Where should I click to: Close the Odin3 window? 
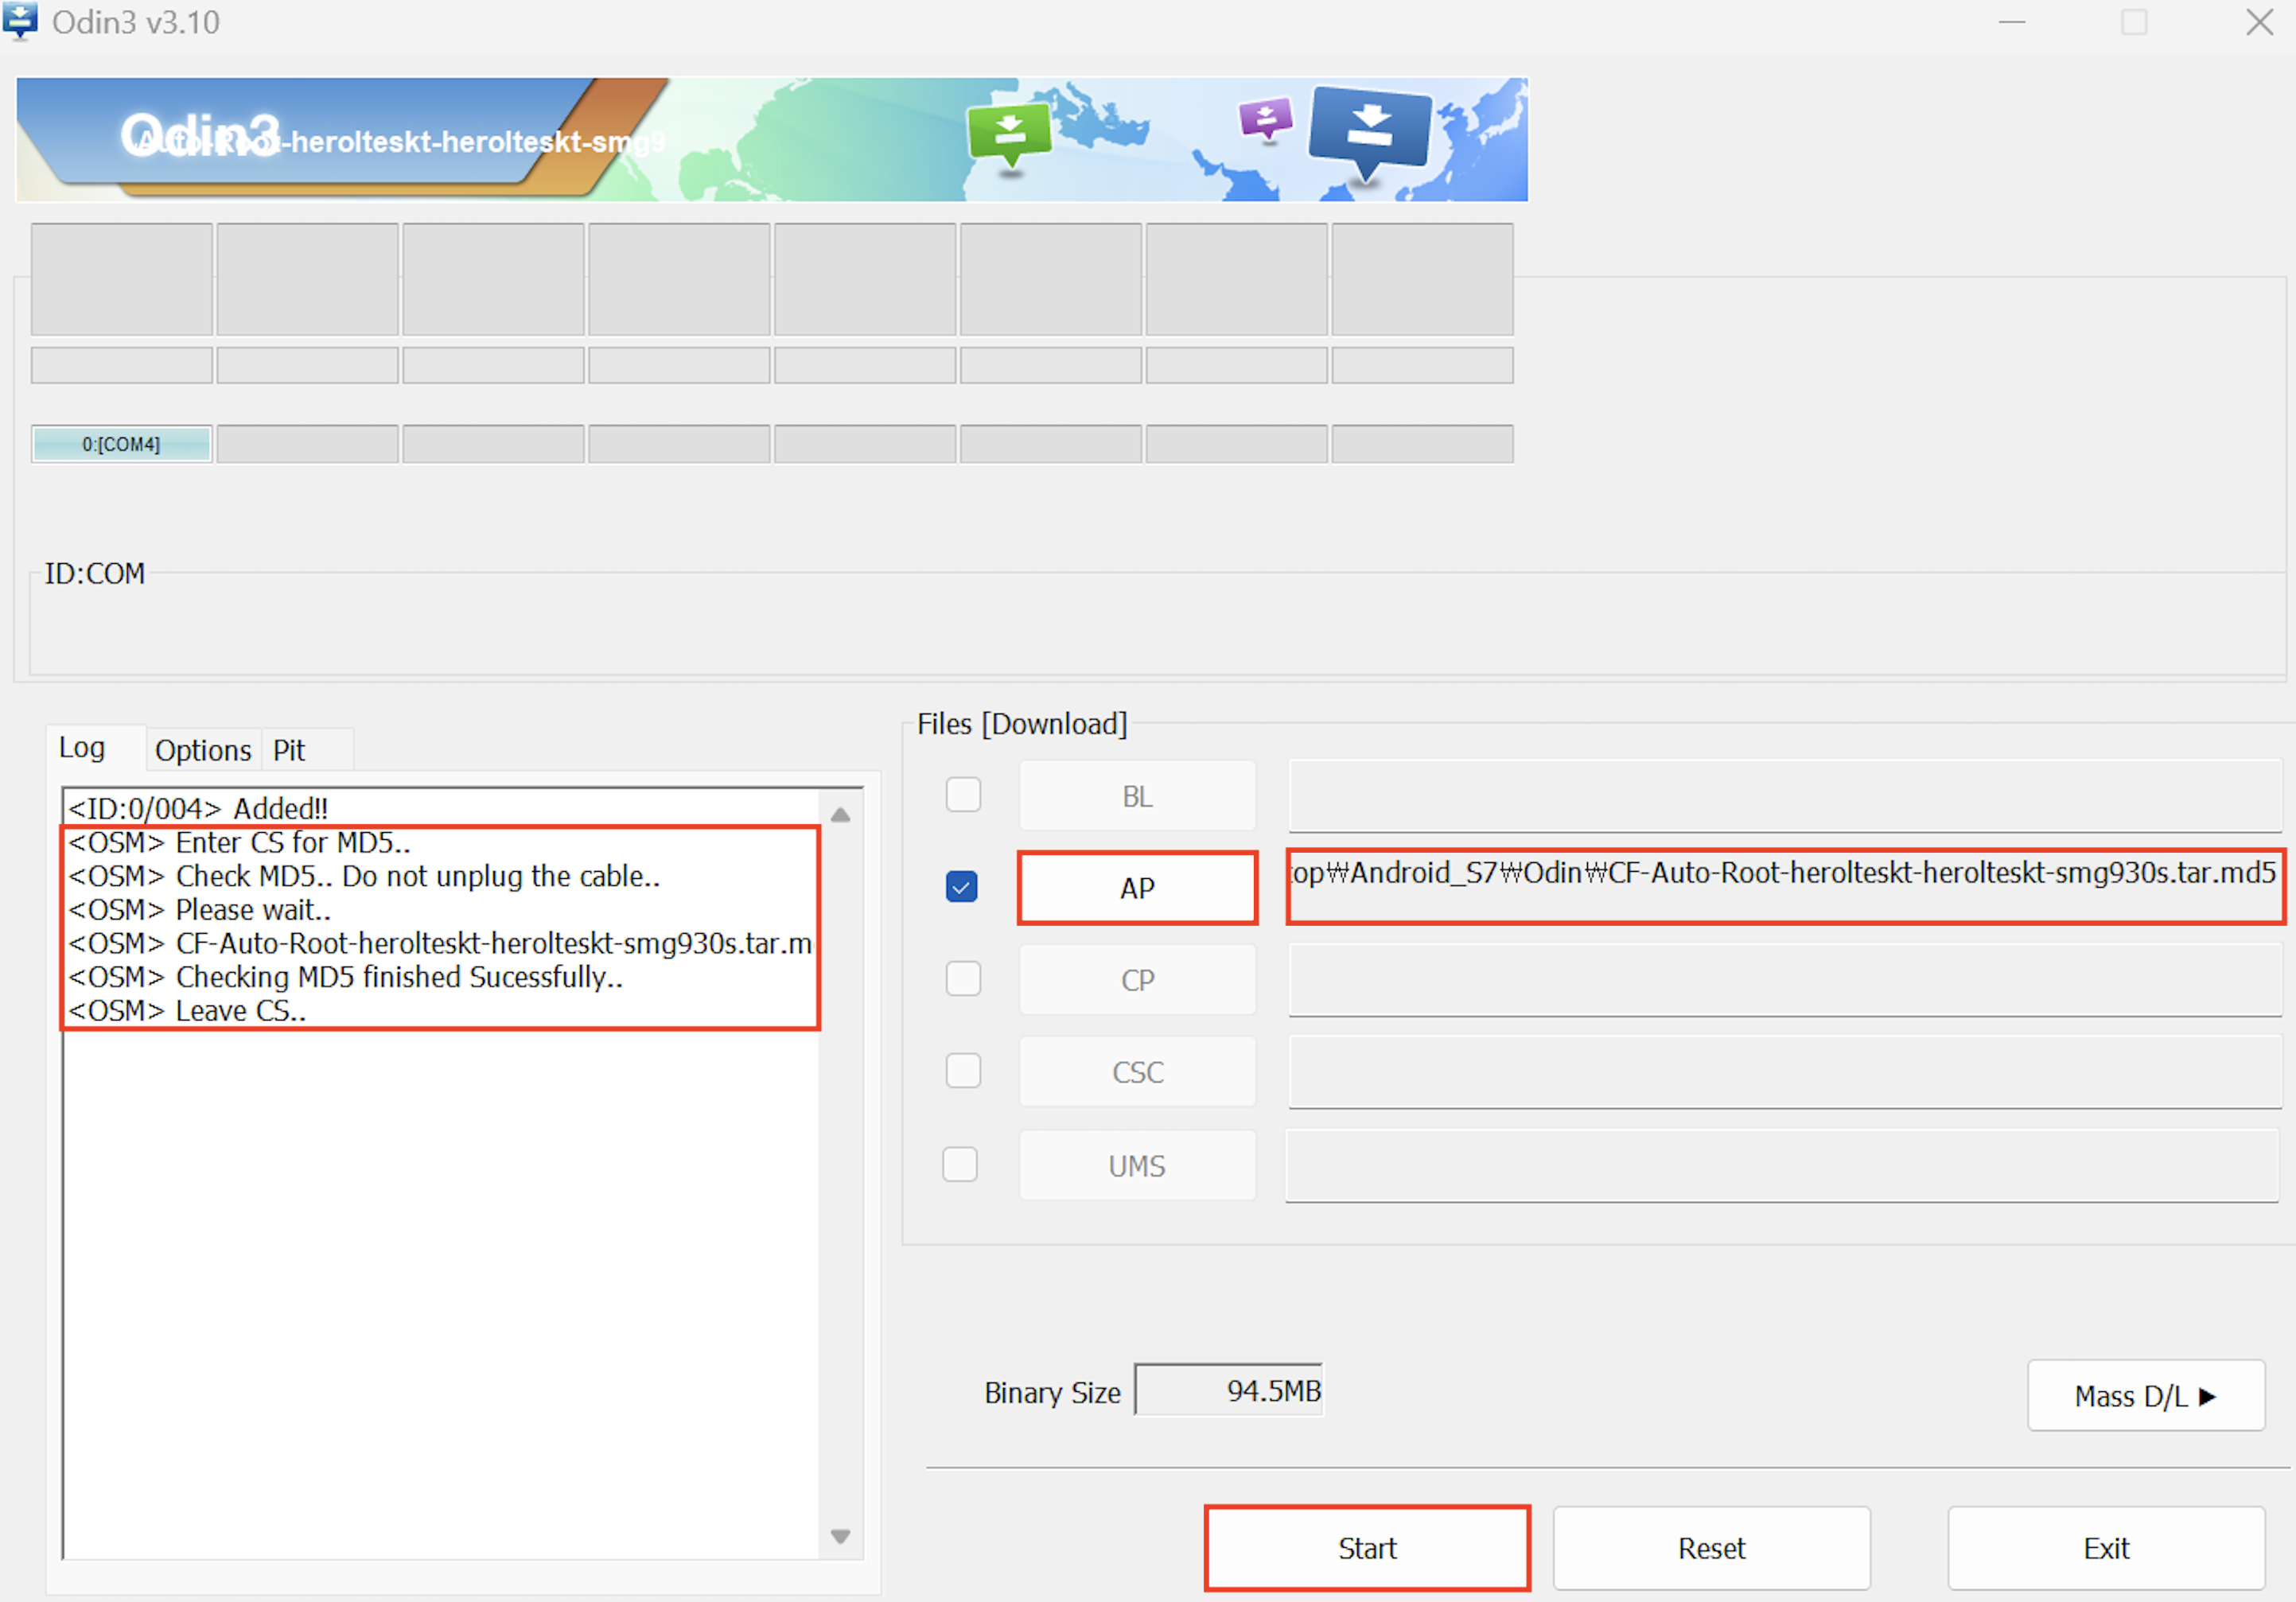2259,22
